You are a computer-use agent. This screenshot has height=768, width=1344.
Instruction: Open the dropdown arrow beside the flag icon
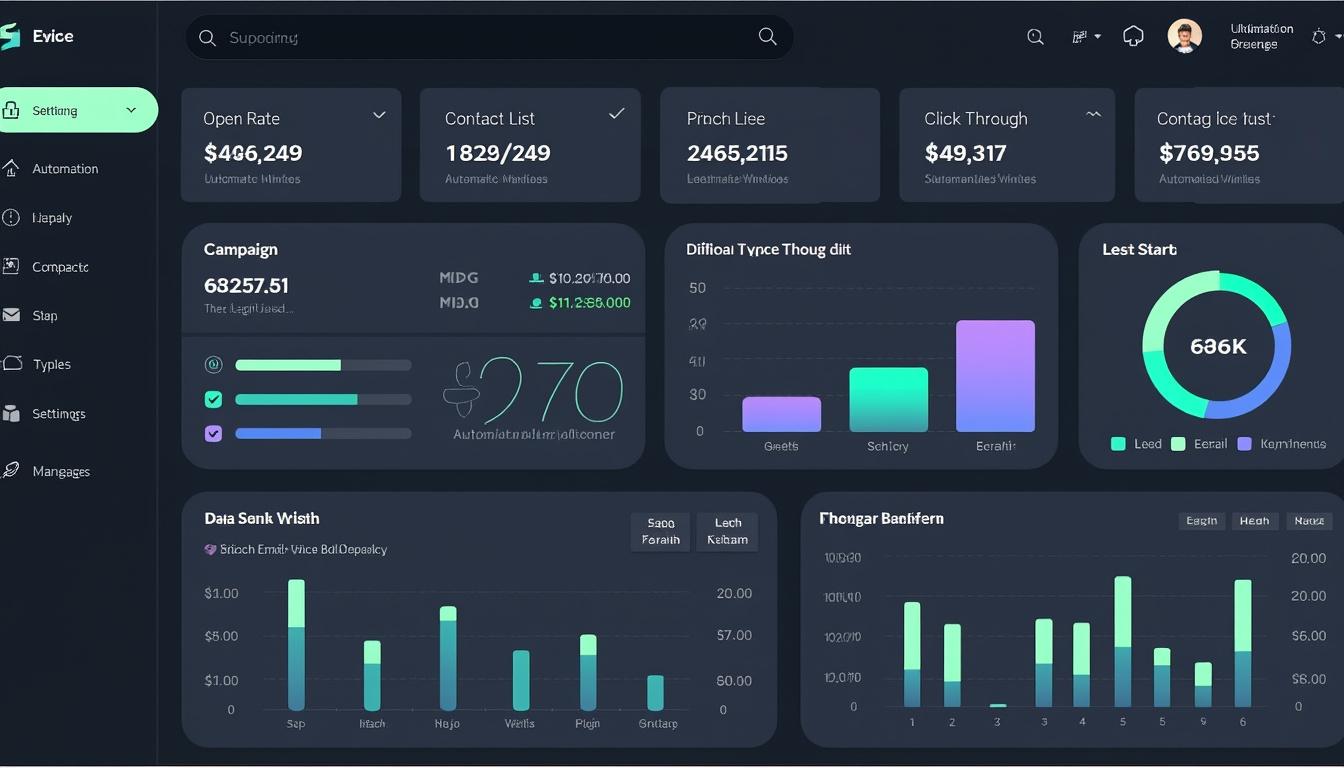tap(1097, 37)
